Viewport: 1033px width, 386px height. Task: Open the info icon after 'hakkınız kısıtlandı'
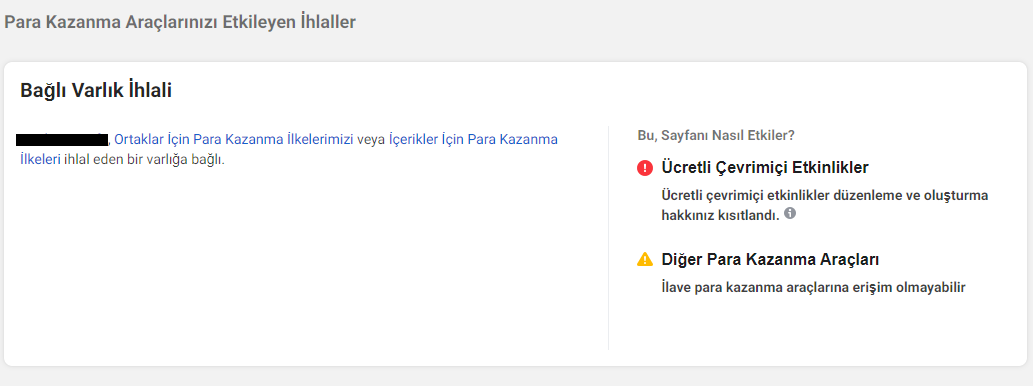click(790, 213)
